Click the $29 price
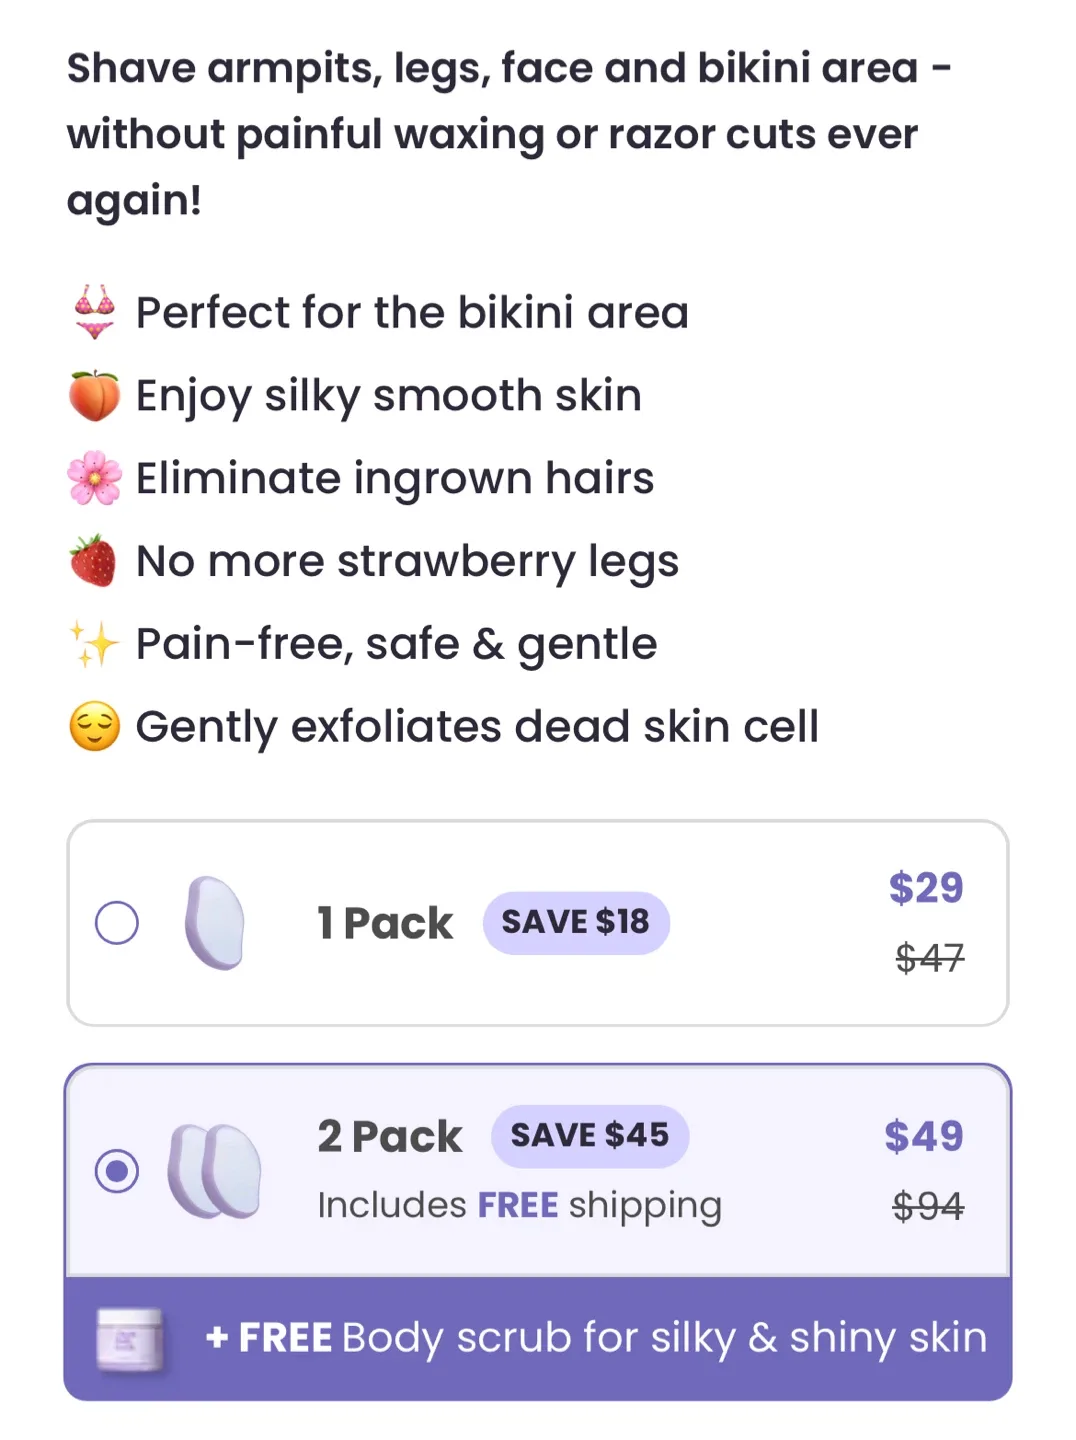Image resolution: width=1076 pixels, height=1440 pixels. pos(926,888)
